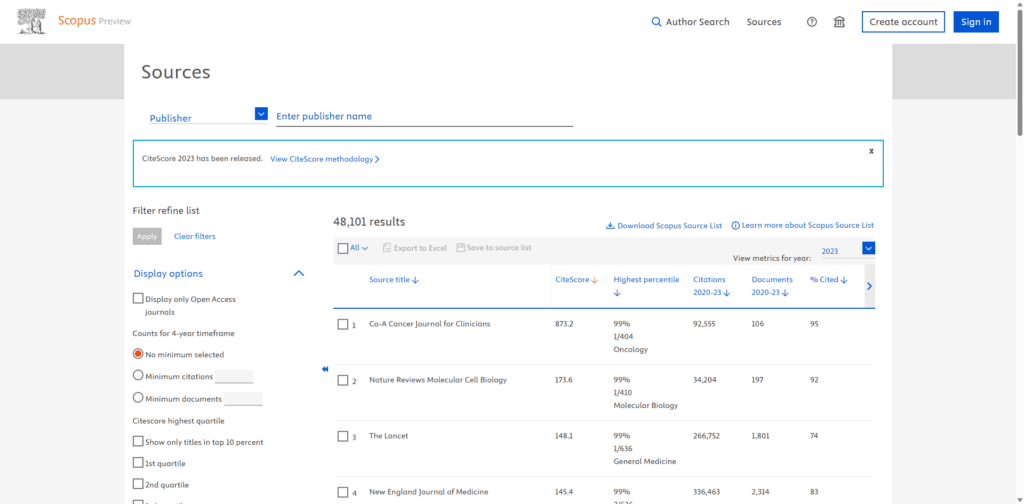Viewport: 1024px width, 504px height.
Task: Open New England Journal of Medicine
Action: click(428, 492)
